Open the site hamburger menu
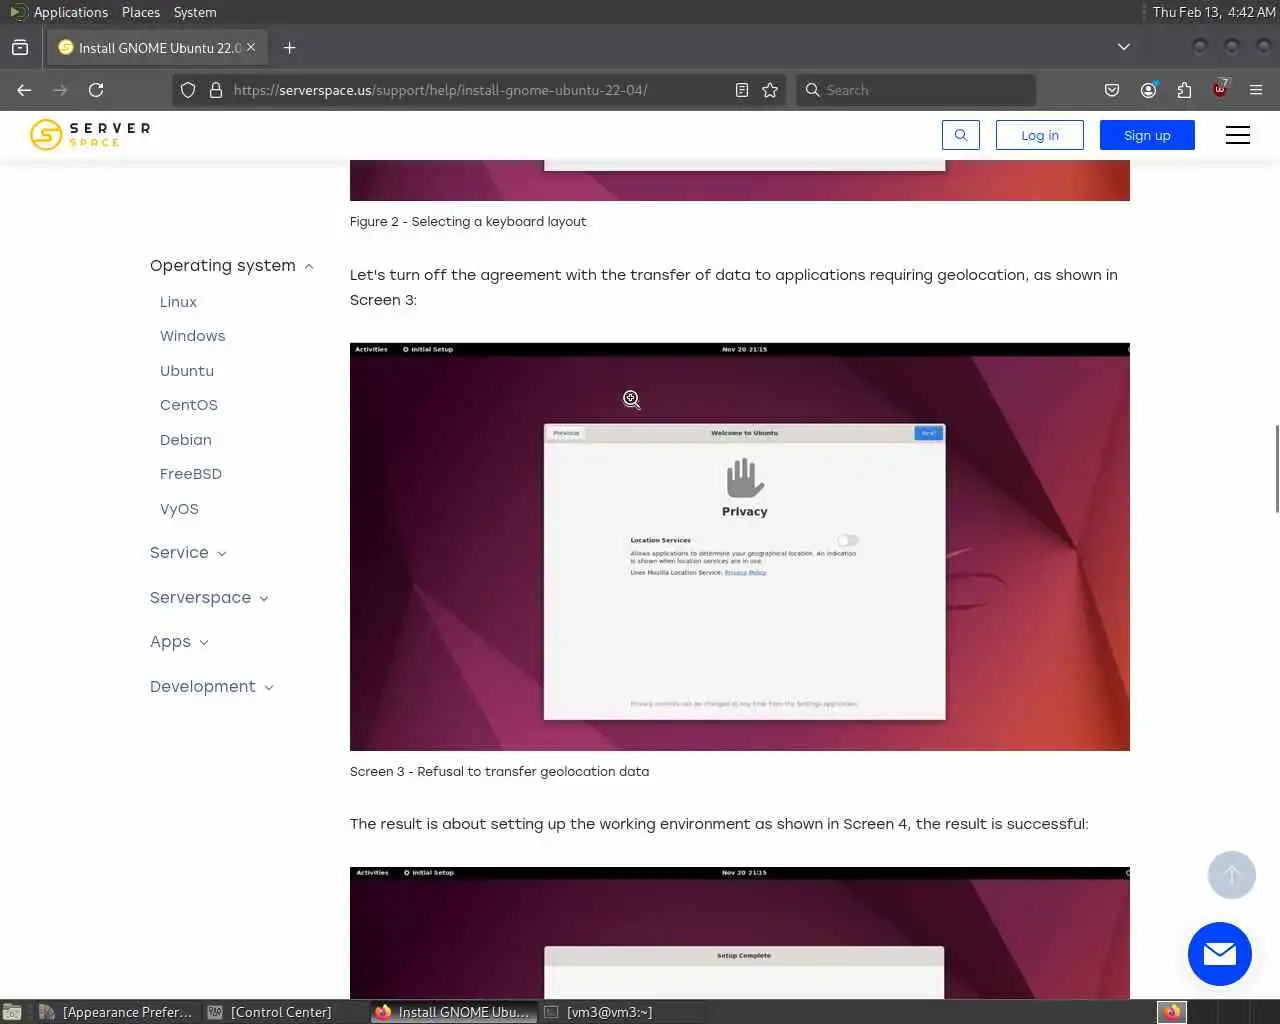1280x1024 pixels. tap(1238, 135)
